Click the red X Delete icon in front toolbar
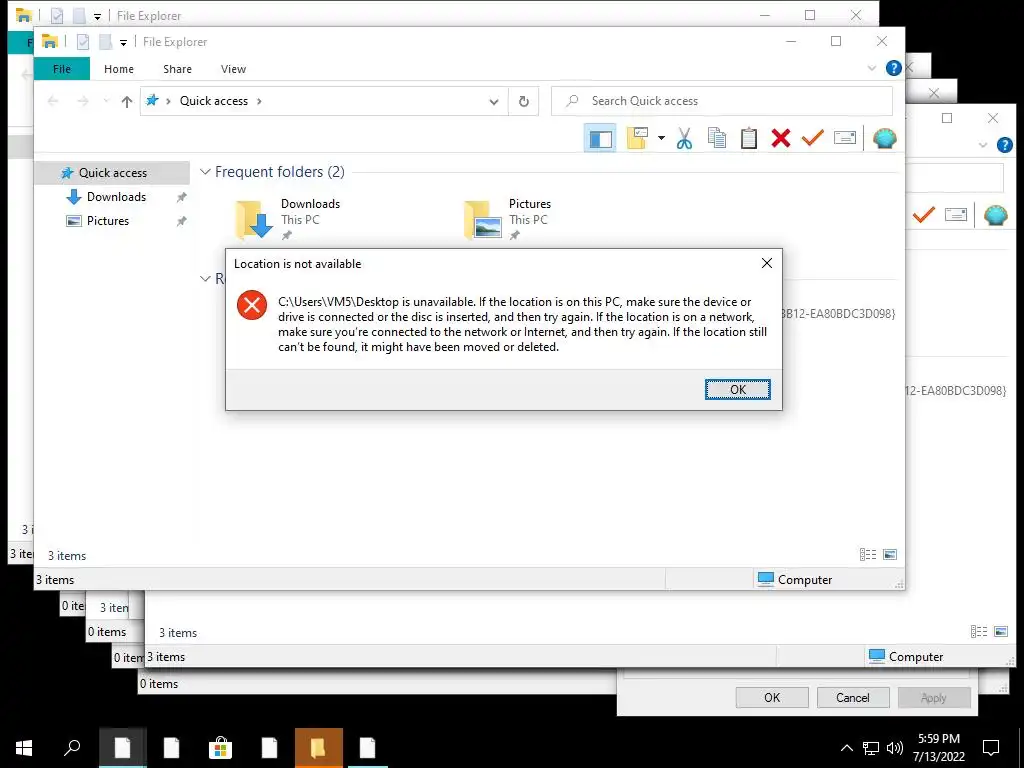 [x=780, y=138]
